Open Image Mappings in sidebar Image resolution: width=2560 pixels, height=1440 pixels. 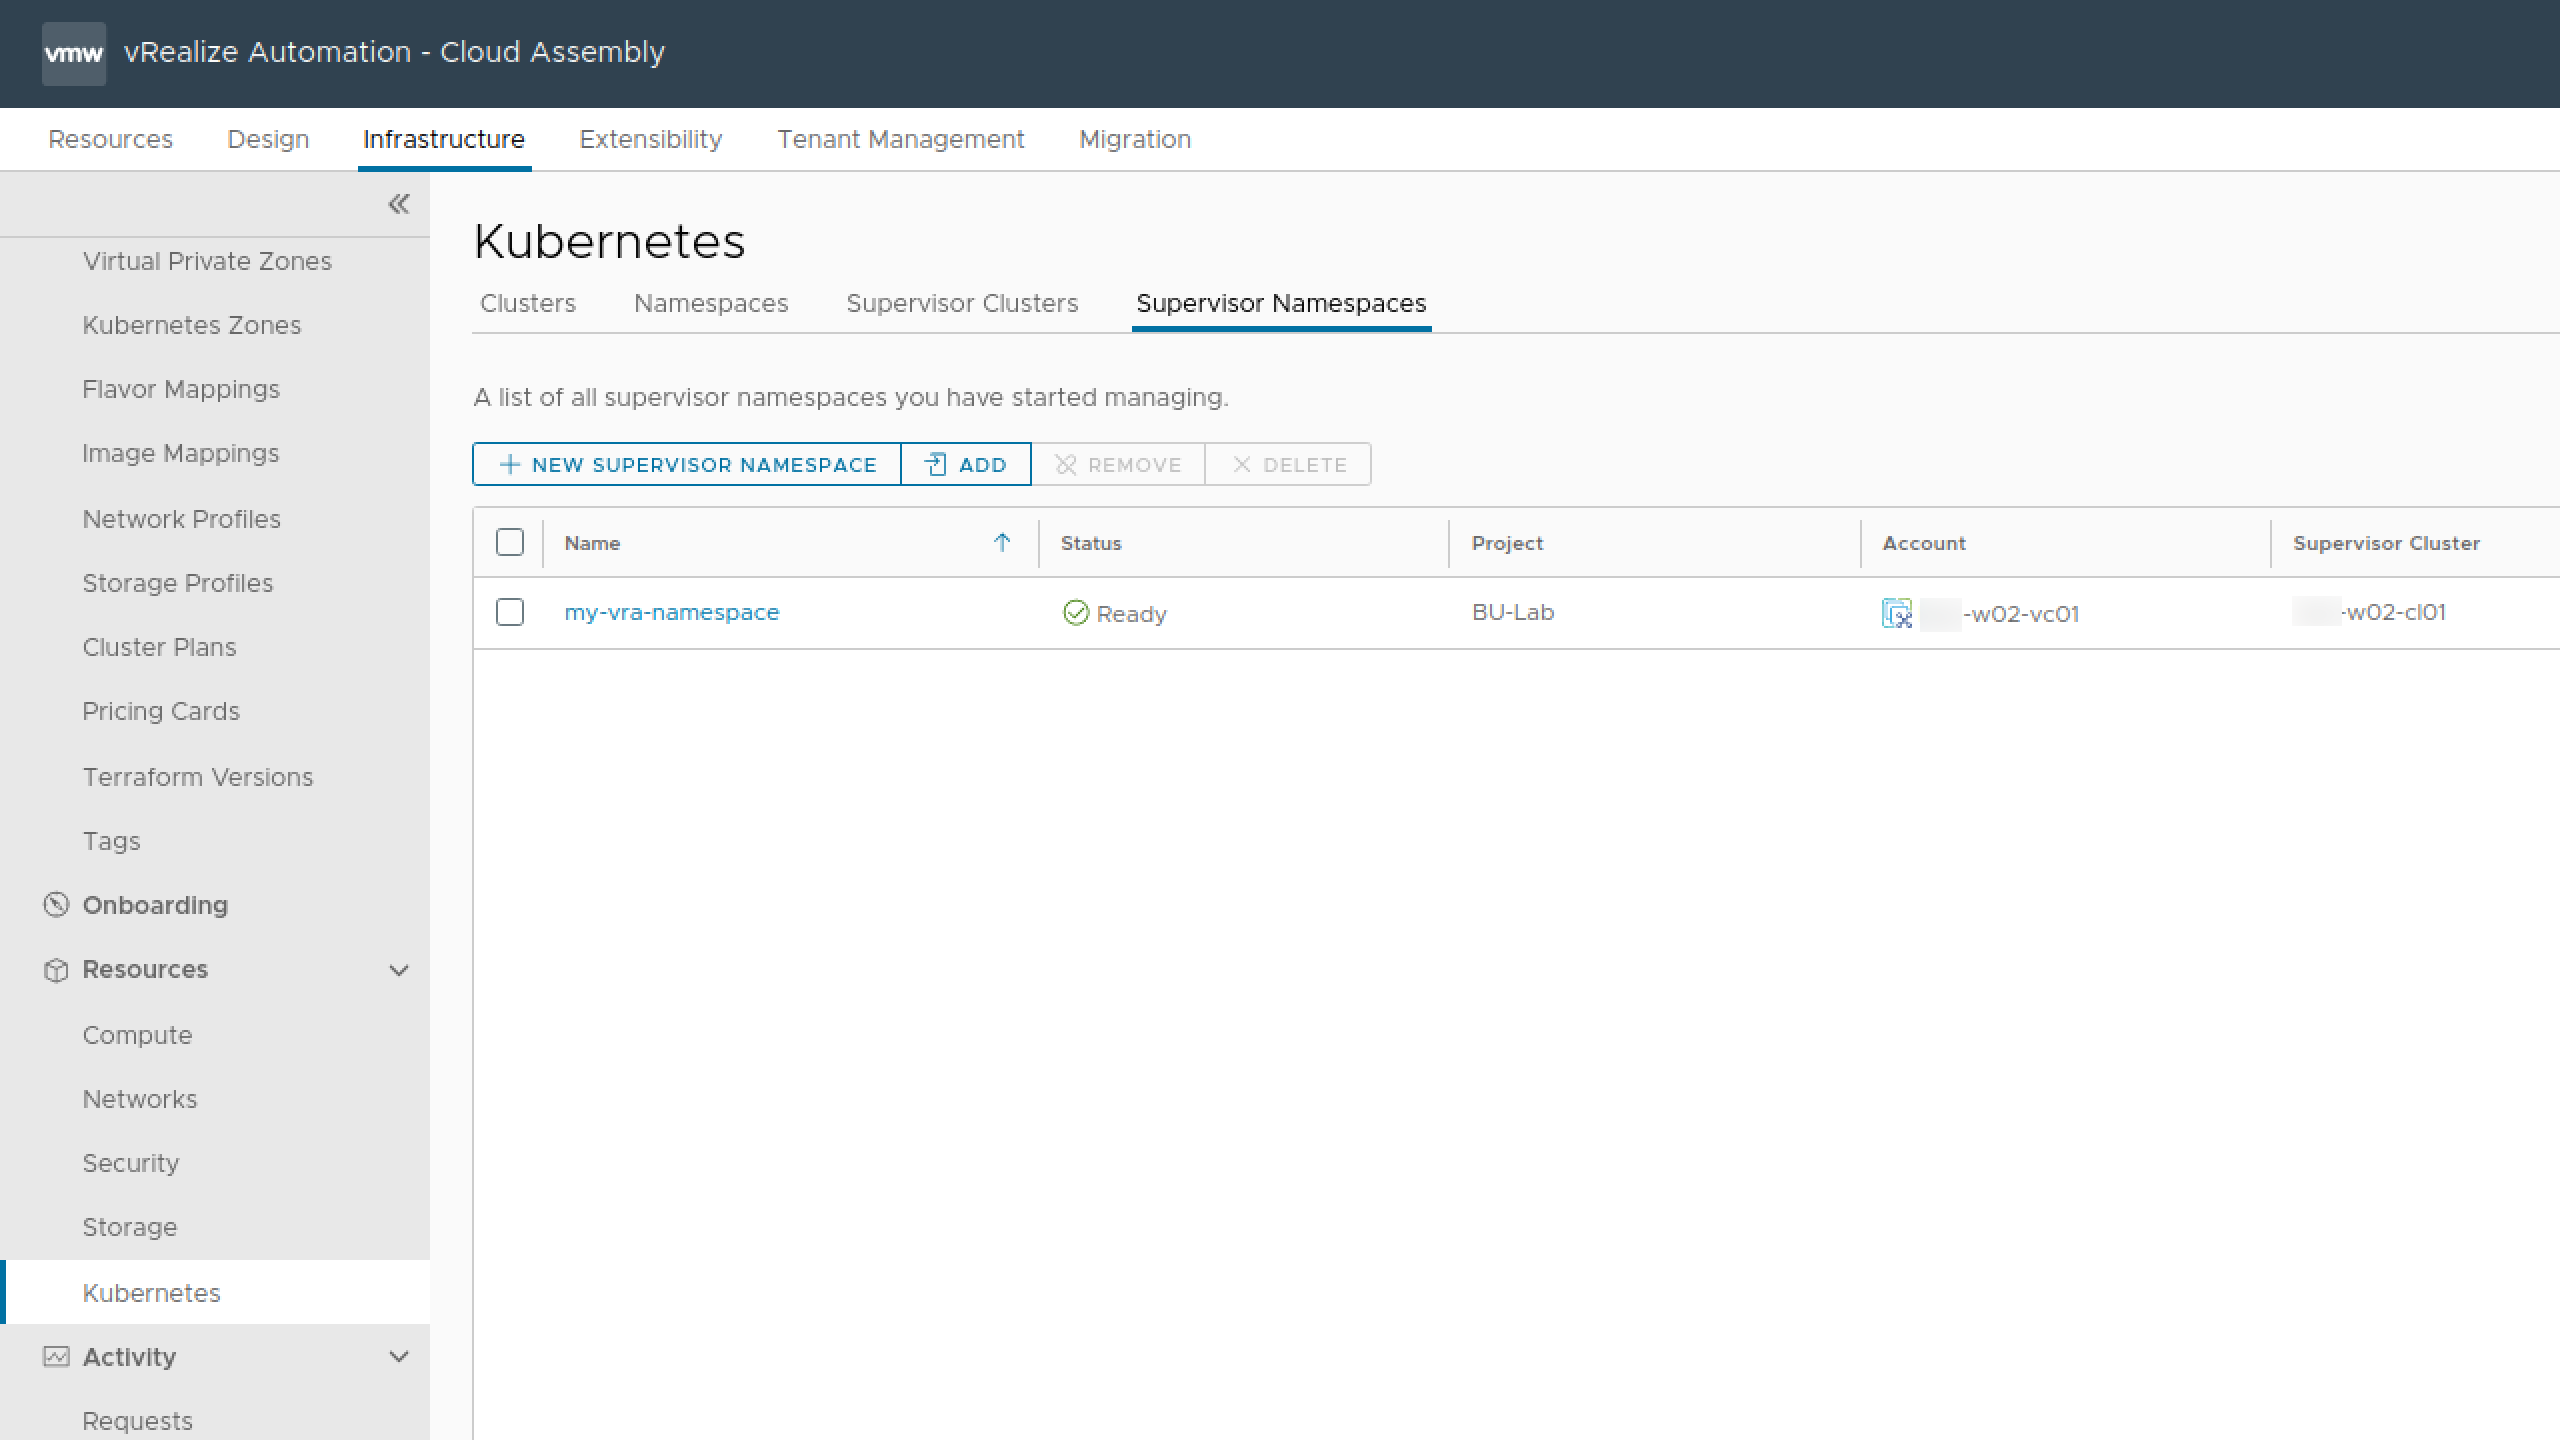[x=181, y=453]
